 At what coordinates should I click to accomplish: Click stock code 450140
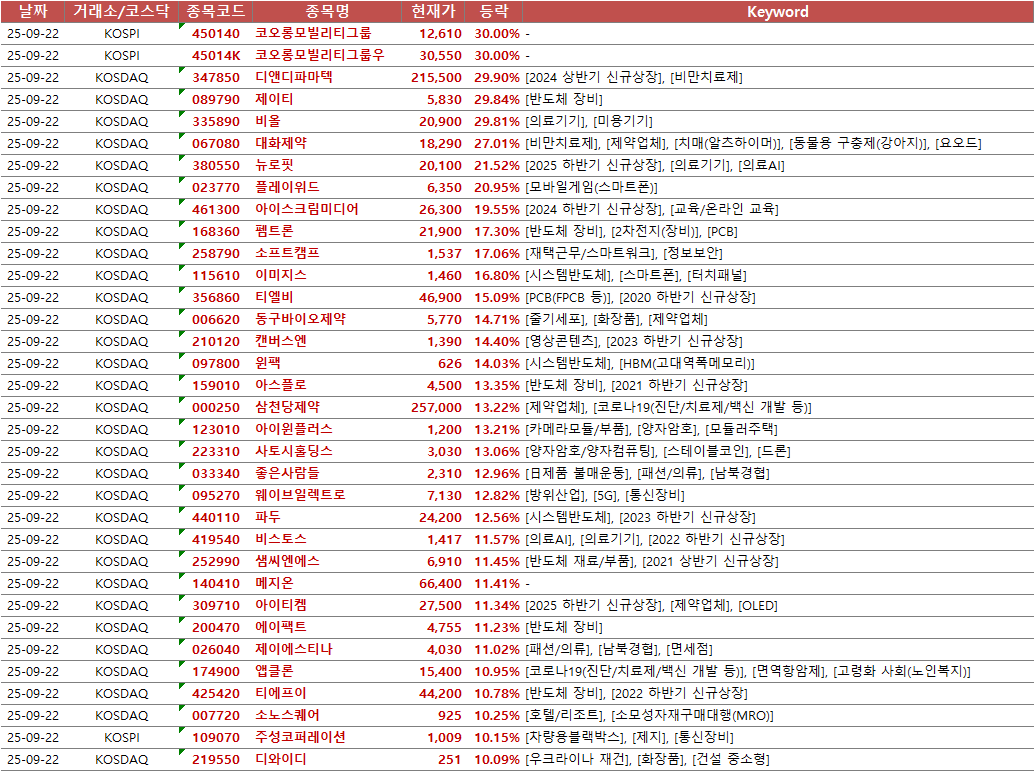[x=216, y=34]
